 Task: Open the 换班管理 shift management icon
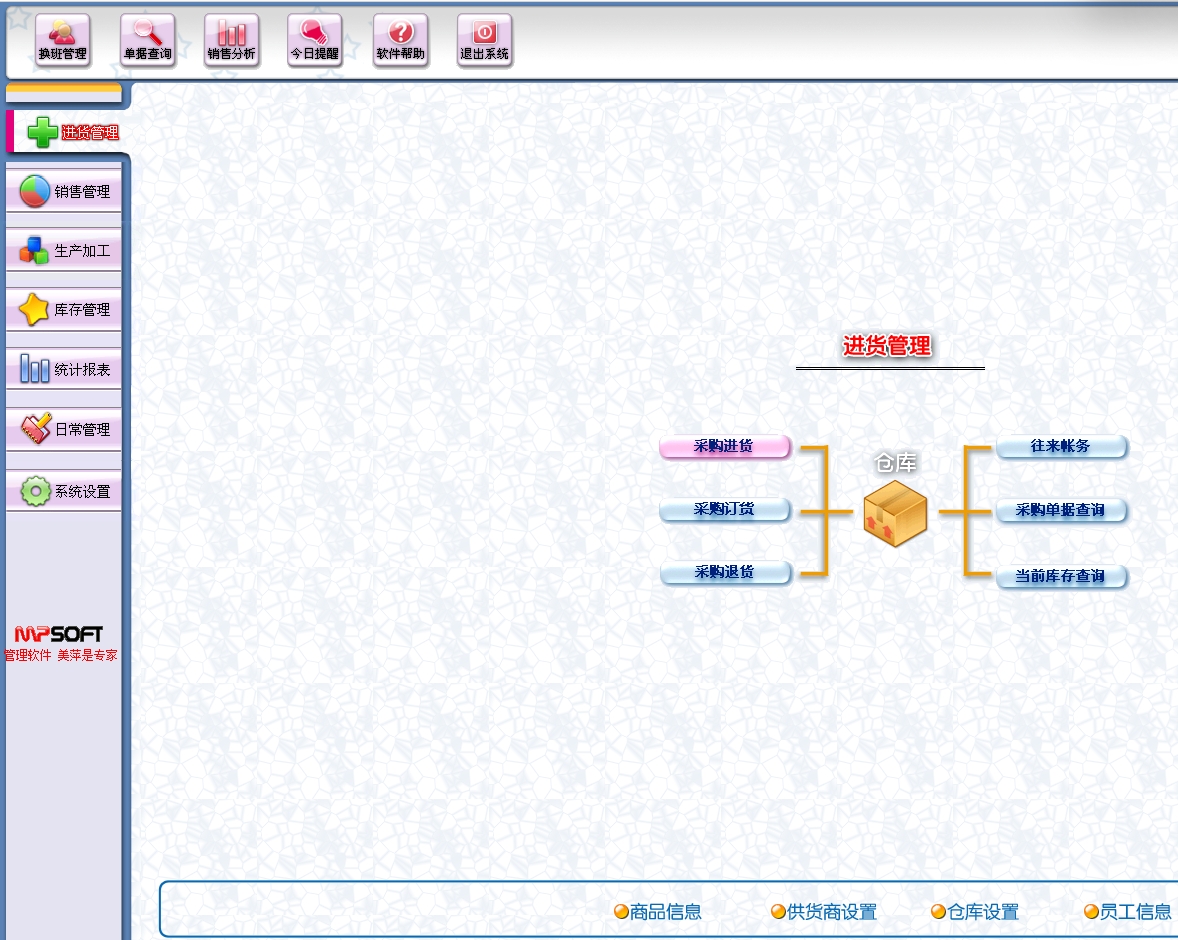(x=62, y=41)
